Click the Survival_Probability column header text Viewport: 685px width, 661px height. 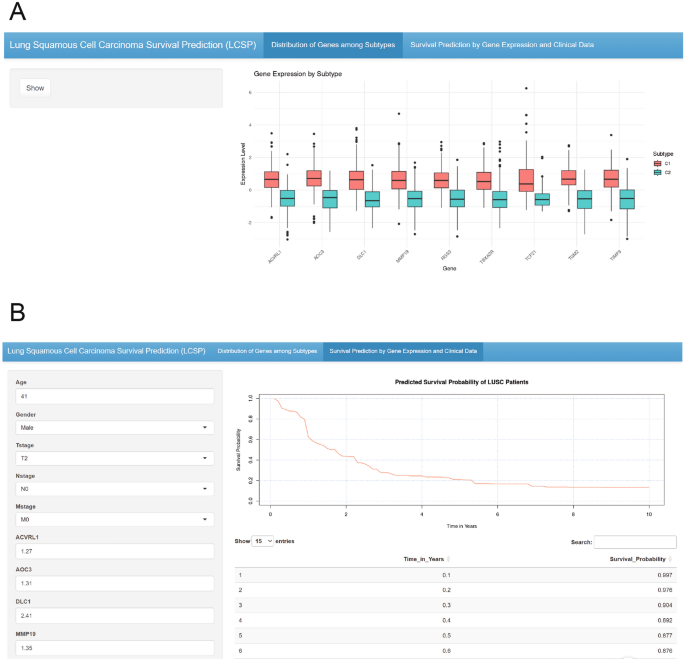[x=638, y=559]
